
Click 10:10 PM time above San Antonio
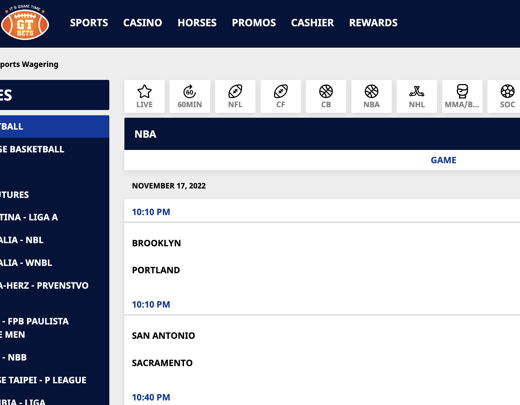pyautogui.click(x=151, y=304)
